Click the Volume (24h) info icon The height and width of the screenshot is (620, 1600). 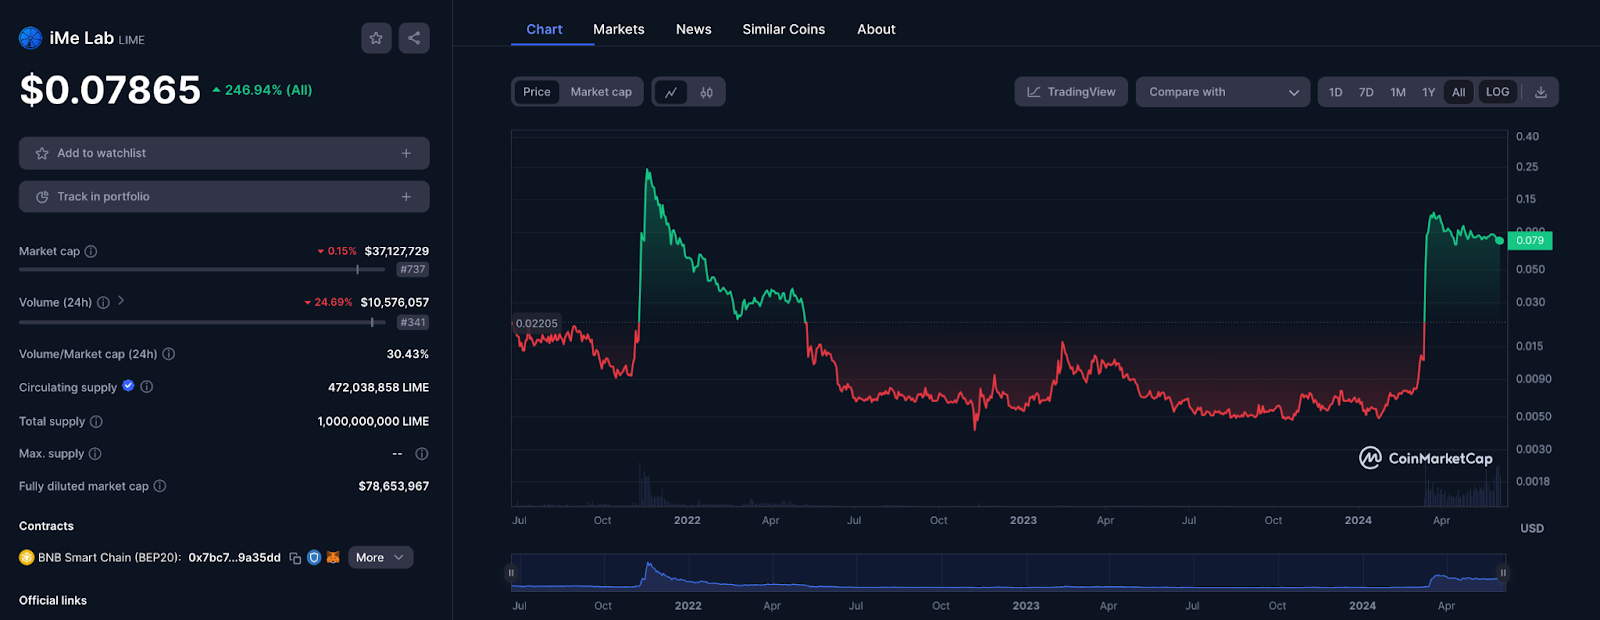coord(103,303)
